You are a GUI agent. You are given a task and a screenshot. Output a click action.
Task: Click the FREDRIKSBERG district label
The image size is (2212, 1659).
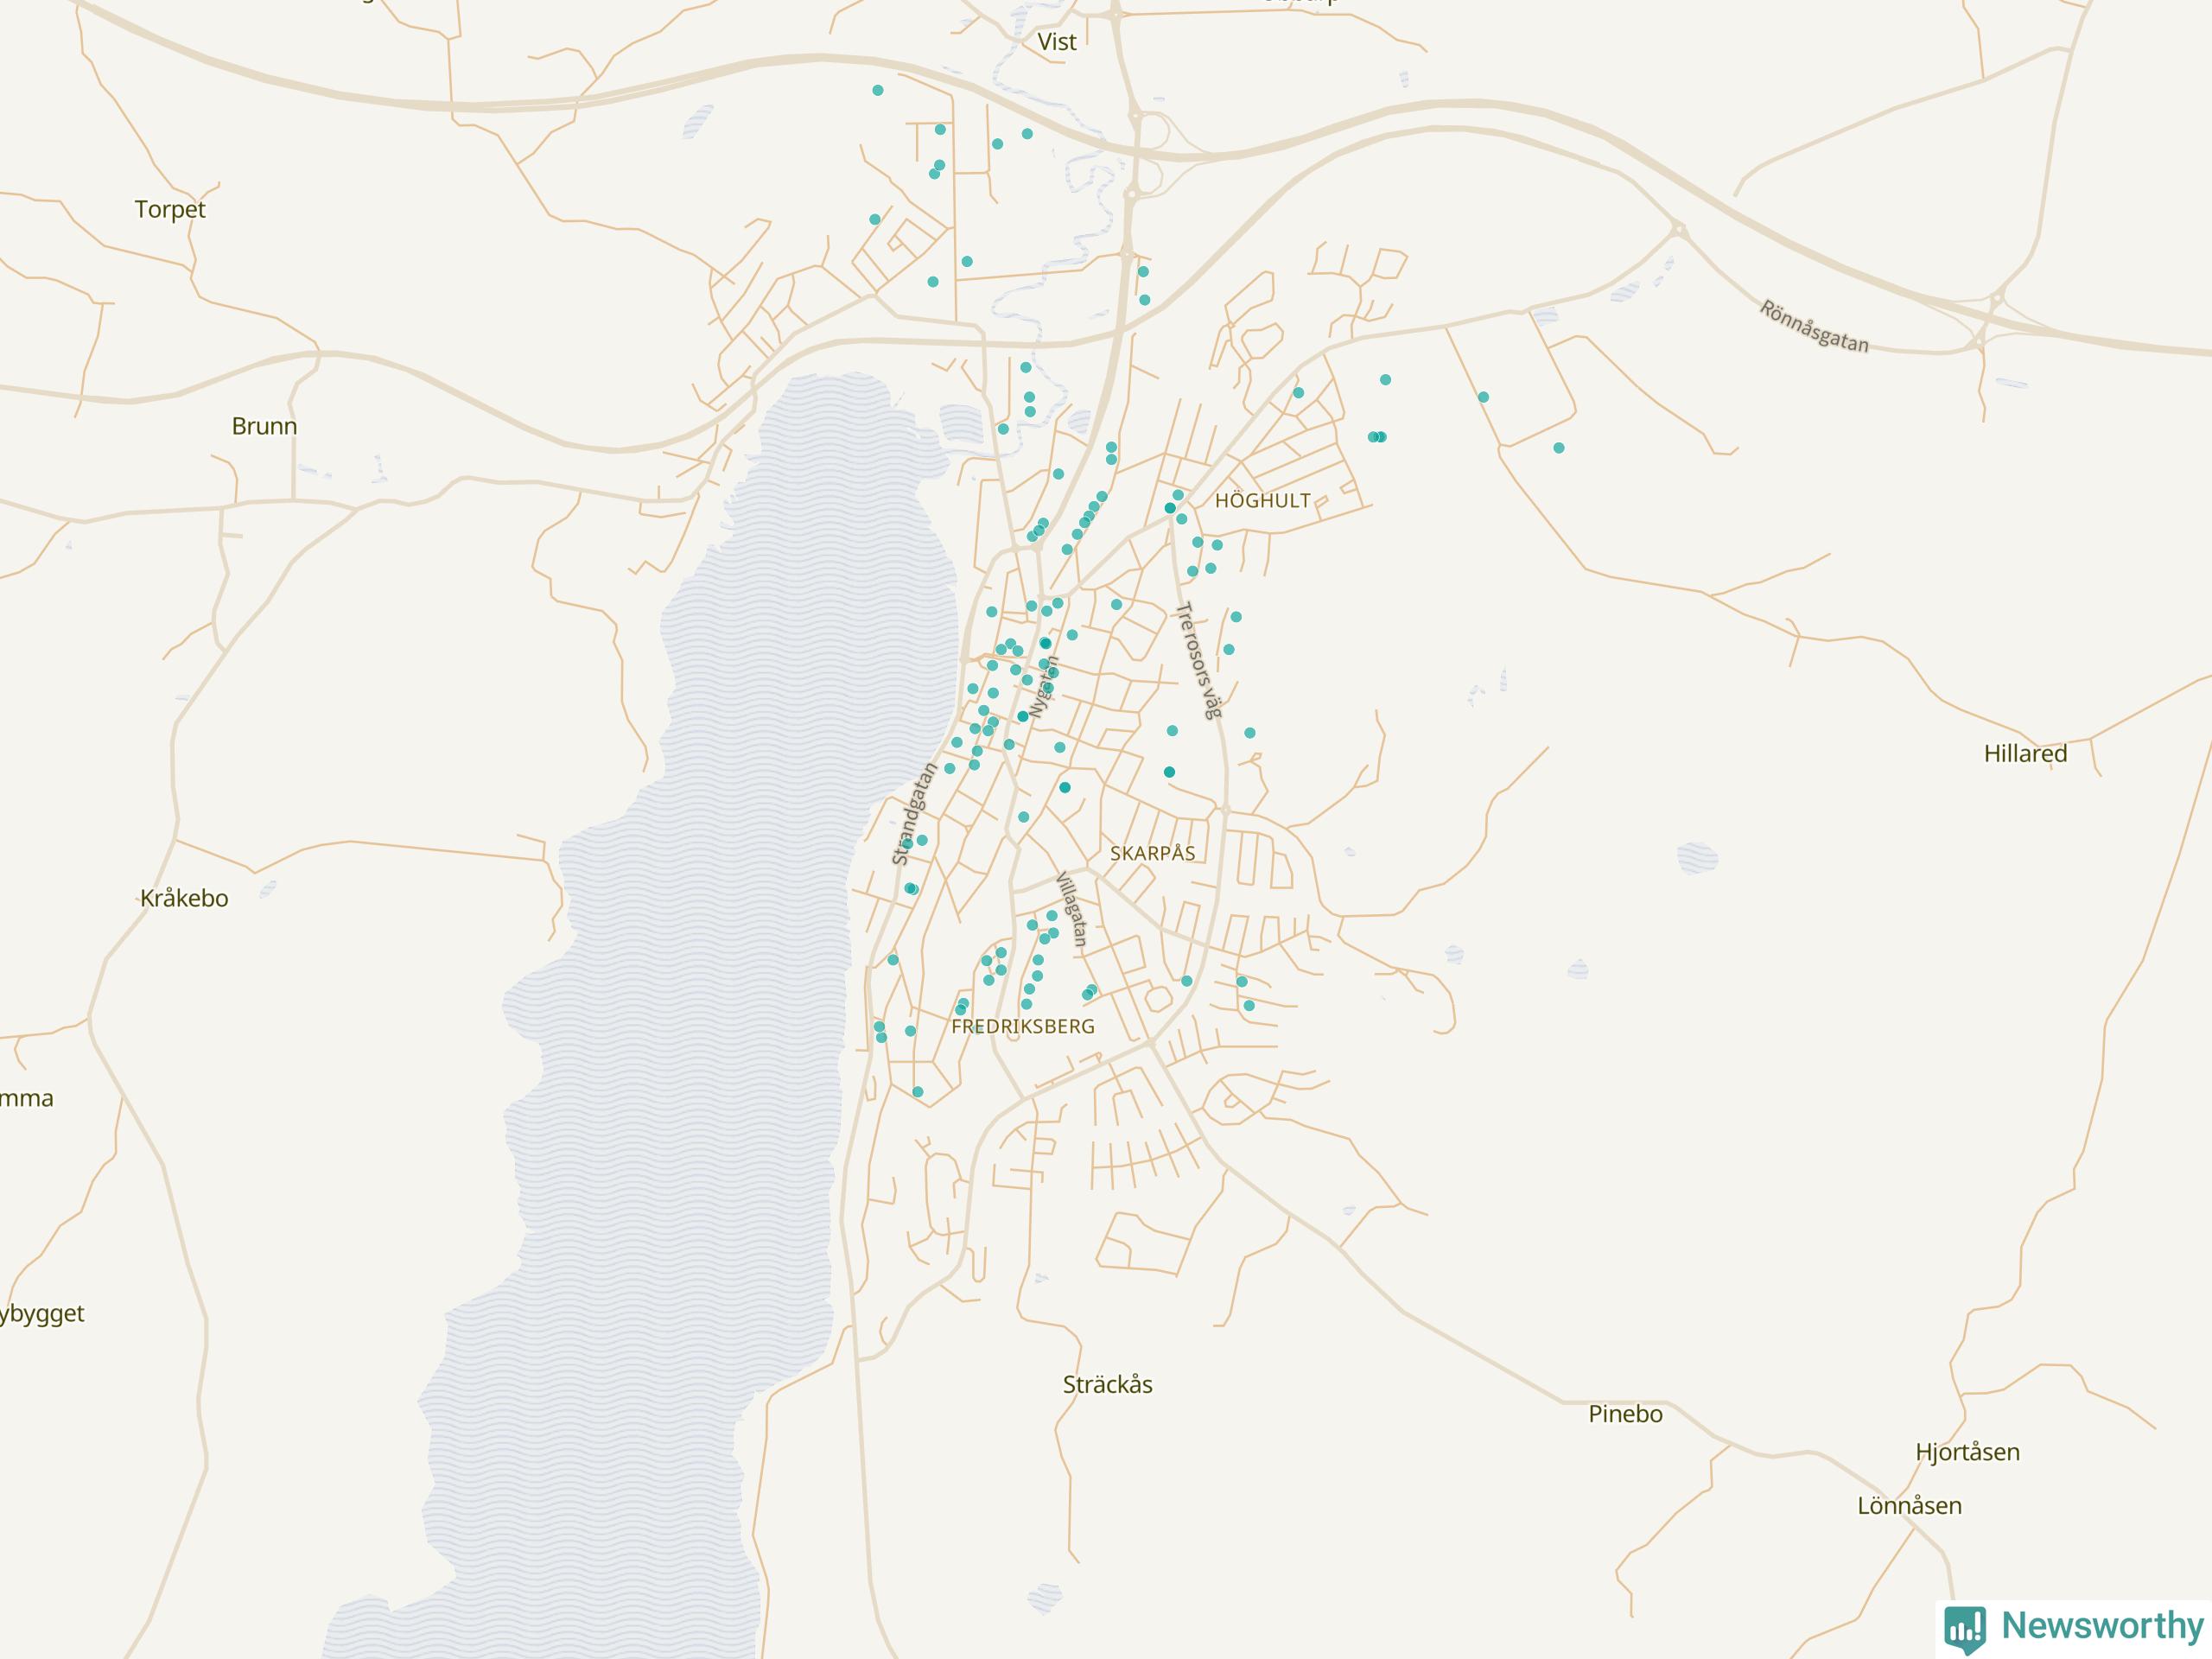click(x=1022, y=1026)
